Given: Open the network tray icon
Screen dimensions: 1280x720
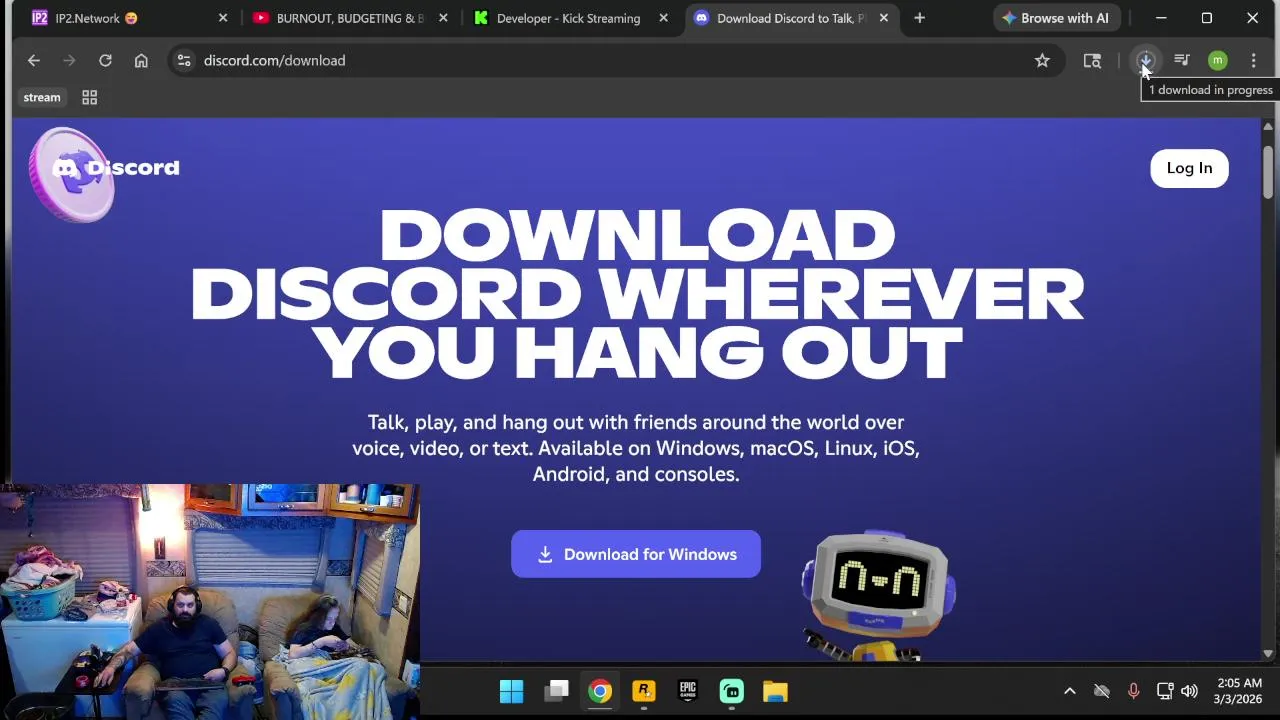Looking at the screenshot, I should pos(1165,691).
